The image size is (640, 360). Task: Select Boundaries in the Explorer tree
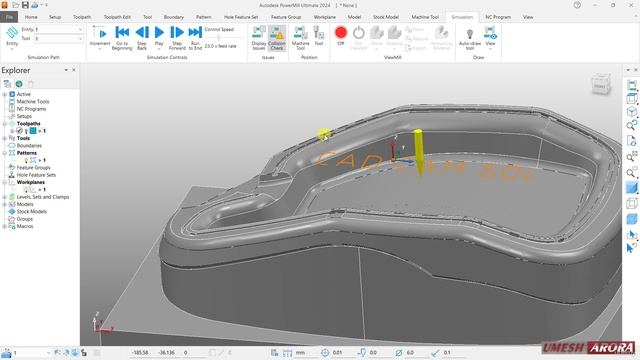click(x=29, y=146)
